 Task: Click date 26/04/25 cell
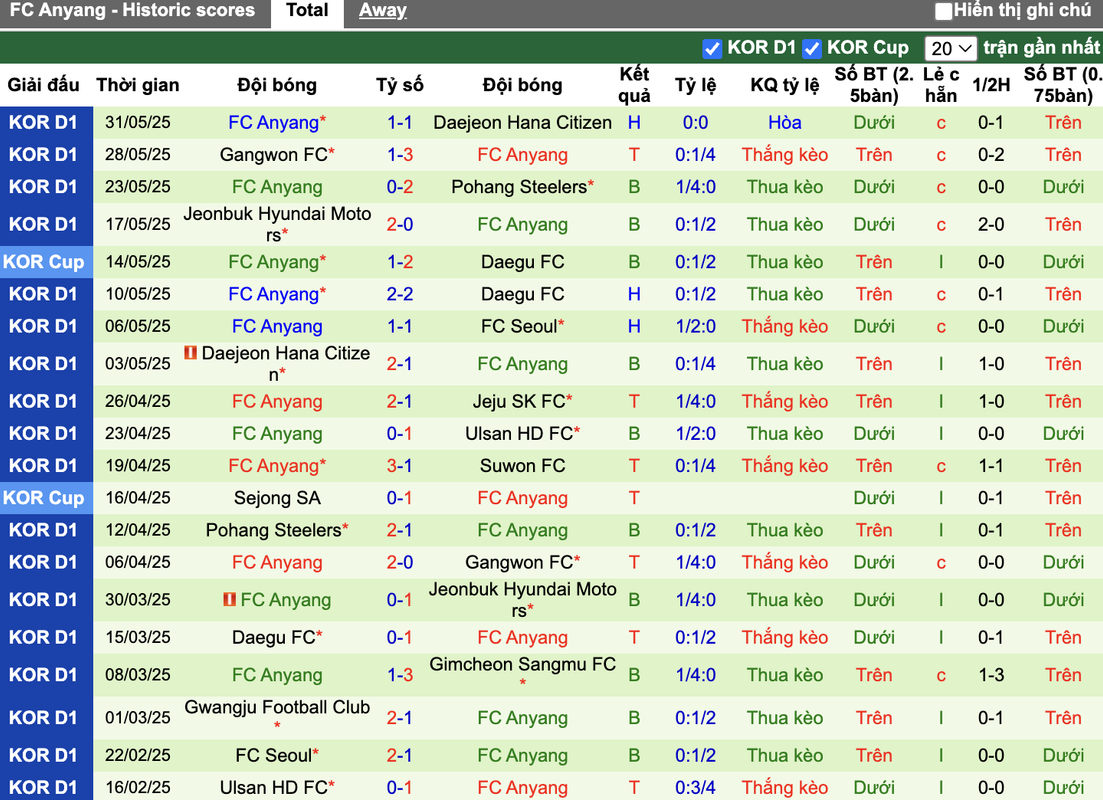pyautogui.click(x=138, y=402)
